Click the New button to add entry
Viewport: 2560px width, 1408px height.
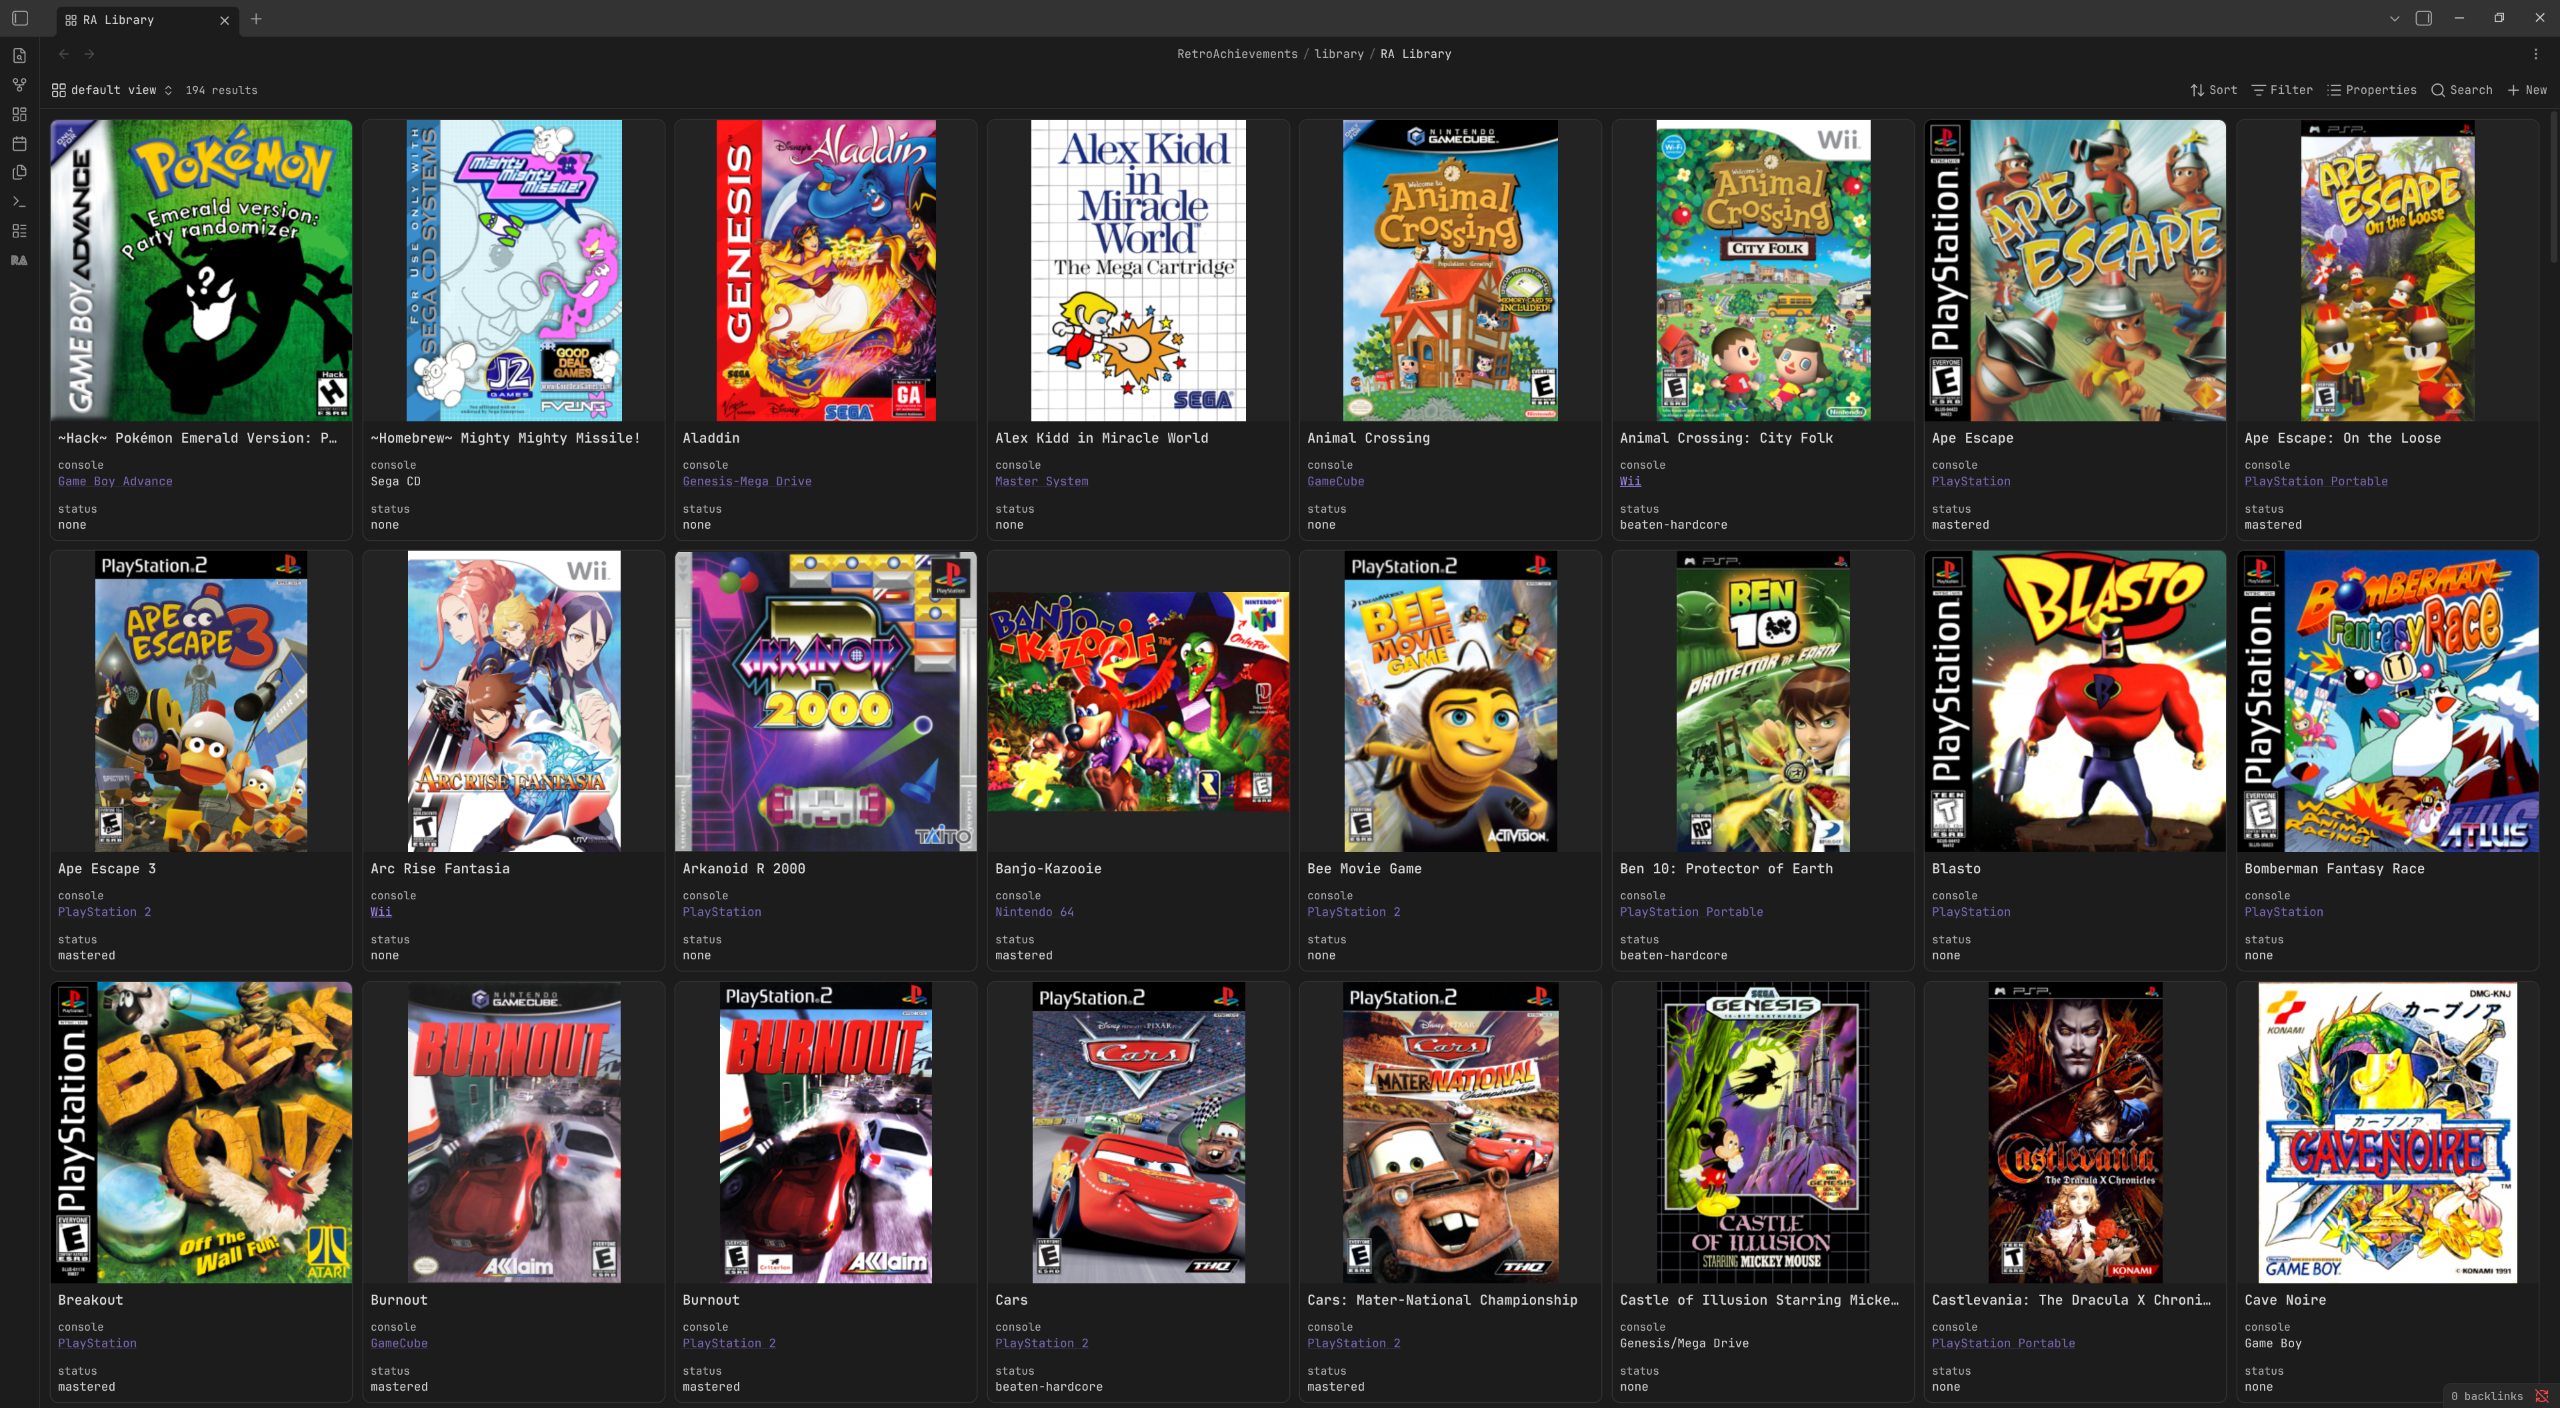pos(2527,90)
